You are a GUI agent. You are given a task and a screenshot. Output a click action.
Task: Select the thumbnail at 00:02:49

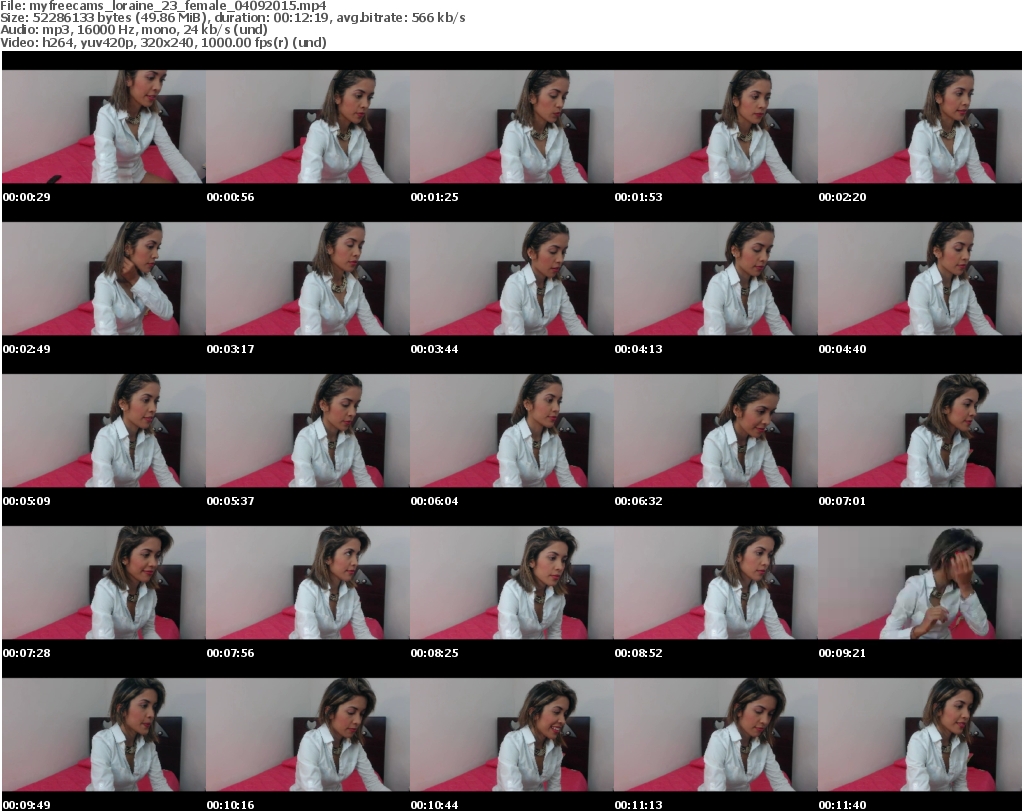[x=104, y=279]
